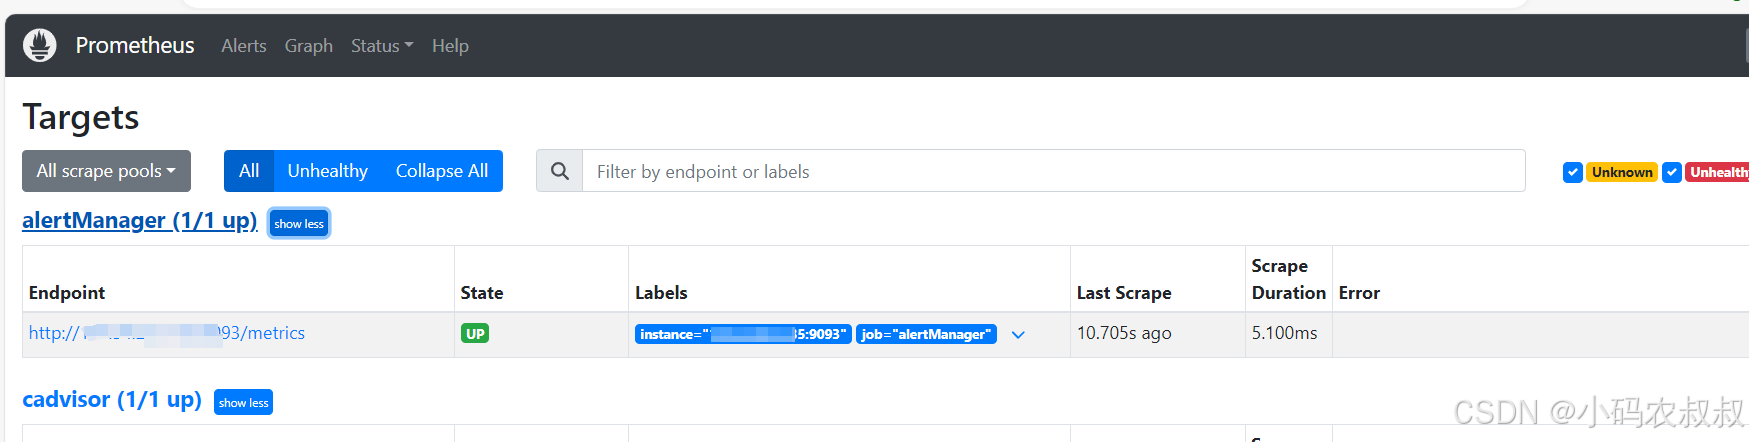This screenshot has width=1749, height=442.
Task: Click the Prometheus brand title
Action: coord(135,45)
